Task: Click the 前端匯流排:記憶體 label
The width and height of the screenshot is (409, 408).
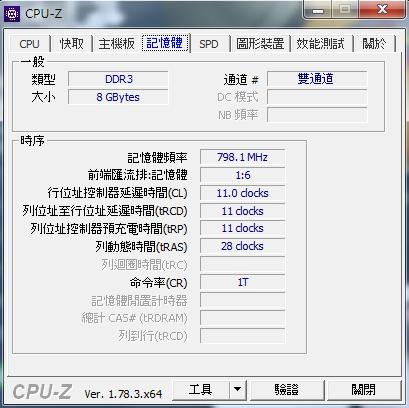Action: [x=138, y=175]
